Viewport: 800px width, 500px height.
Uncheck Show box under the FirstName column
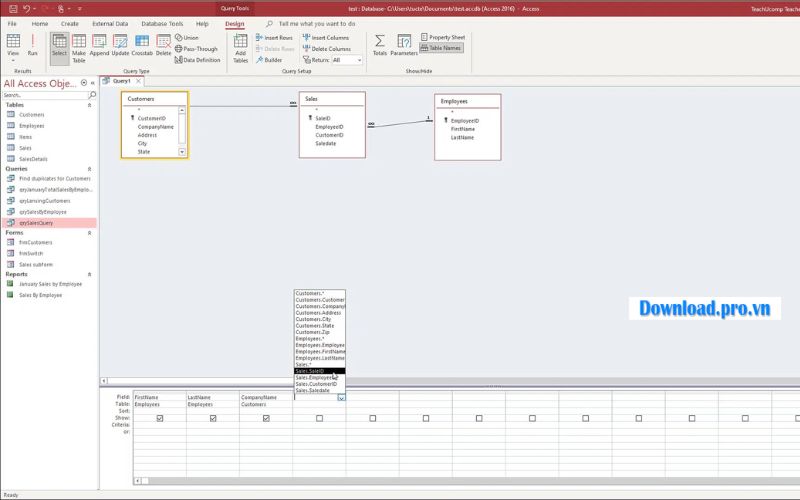(x=160, y=418)
